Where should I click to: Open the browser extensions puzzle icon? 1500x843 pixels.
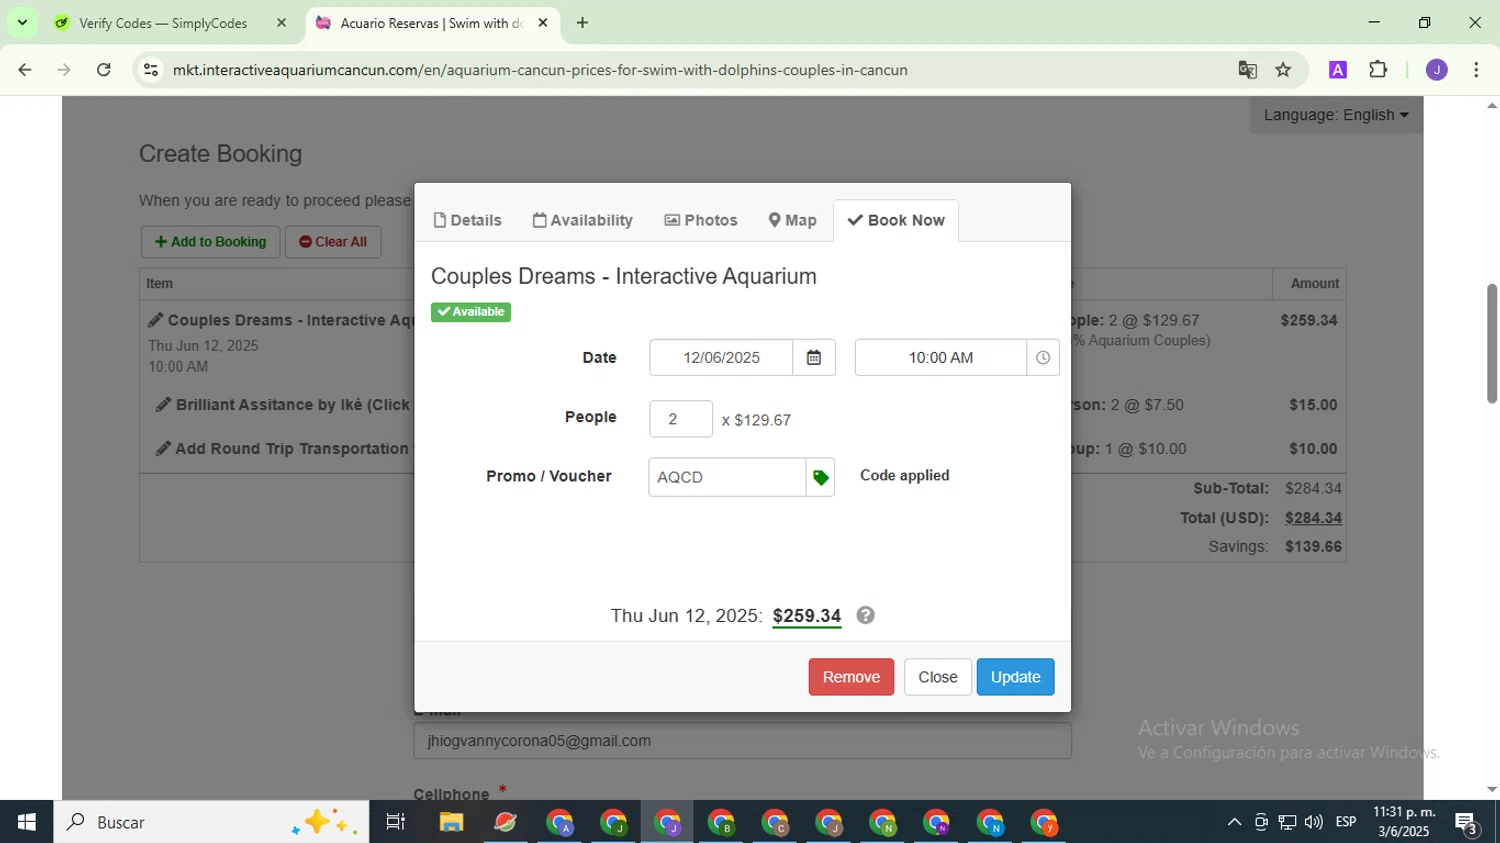pos(1378,70)
